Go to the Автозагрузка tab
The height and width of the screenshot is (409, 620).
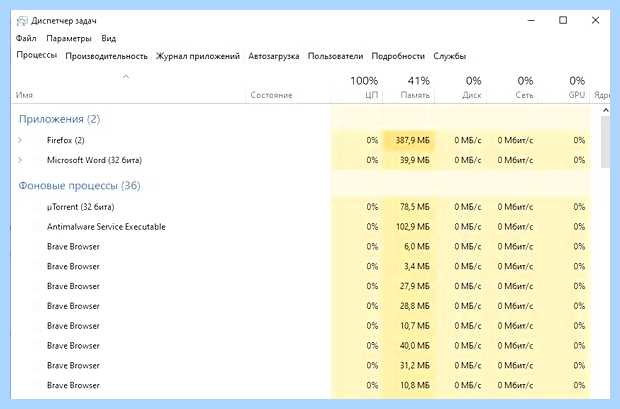point(274,56)
